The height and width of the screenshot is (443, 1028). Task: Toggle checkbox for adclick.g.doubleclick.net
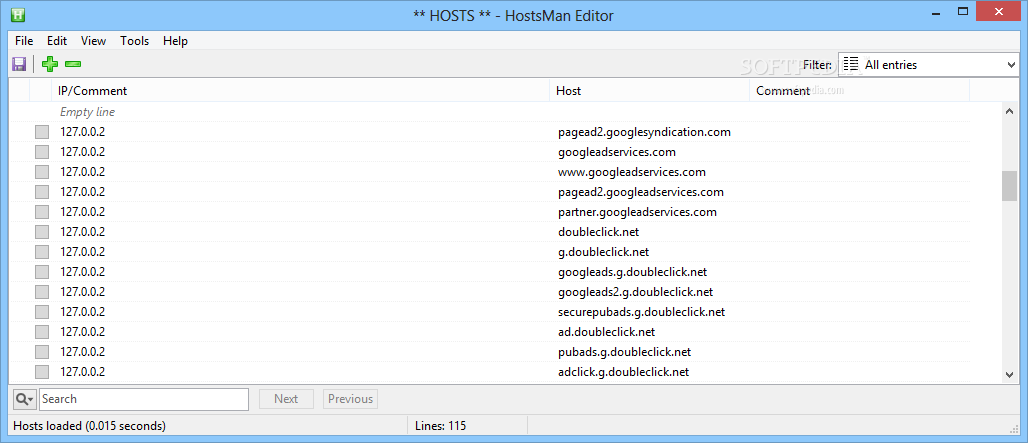(x=42, y=372)
